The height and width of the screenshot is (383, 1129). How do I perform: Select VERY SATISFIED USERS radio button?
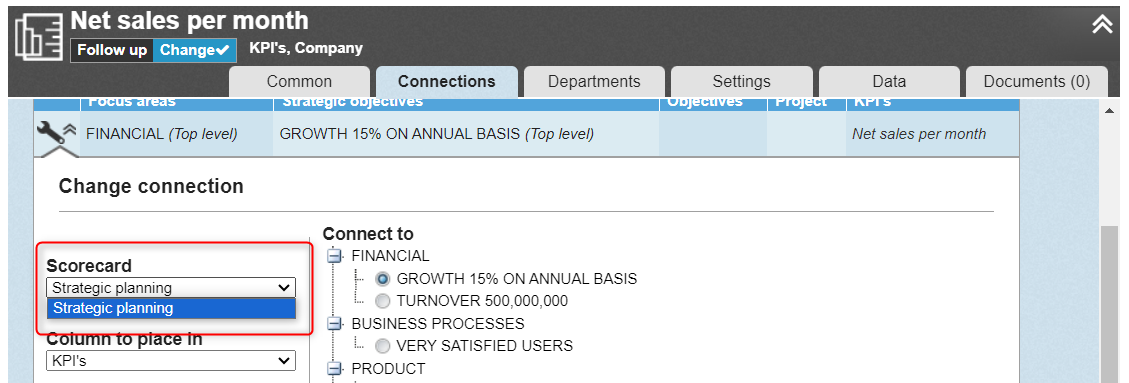pos(383,346)
